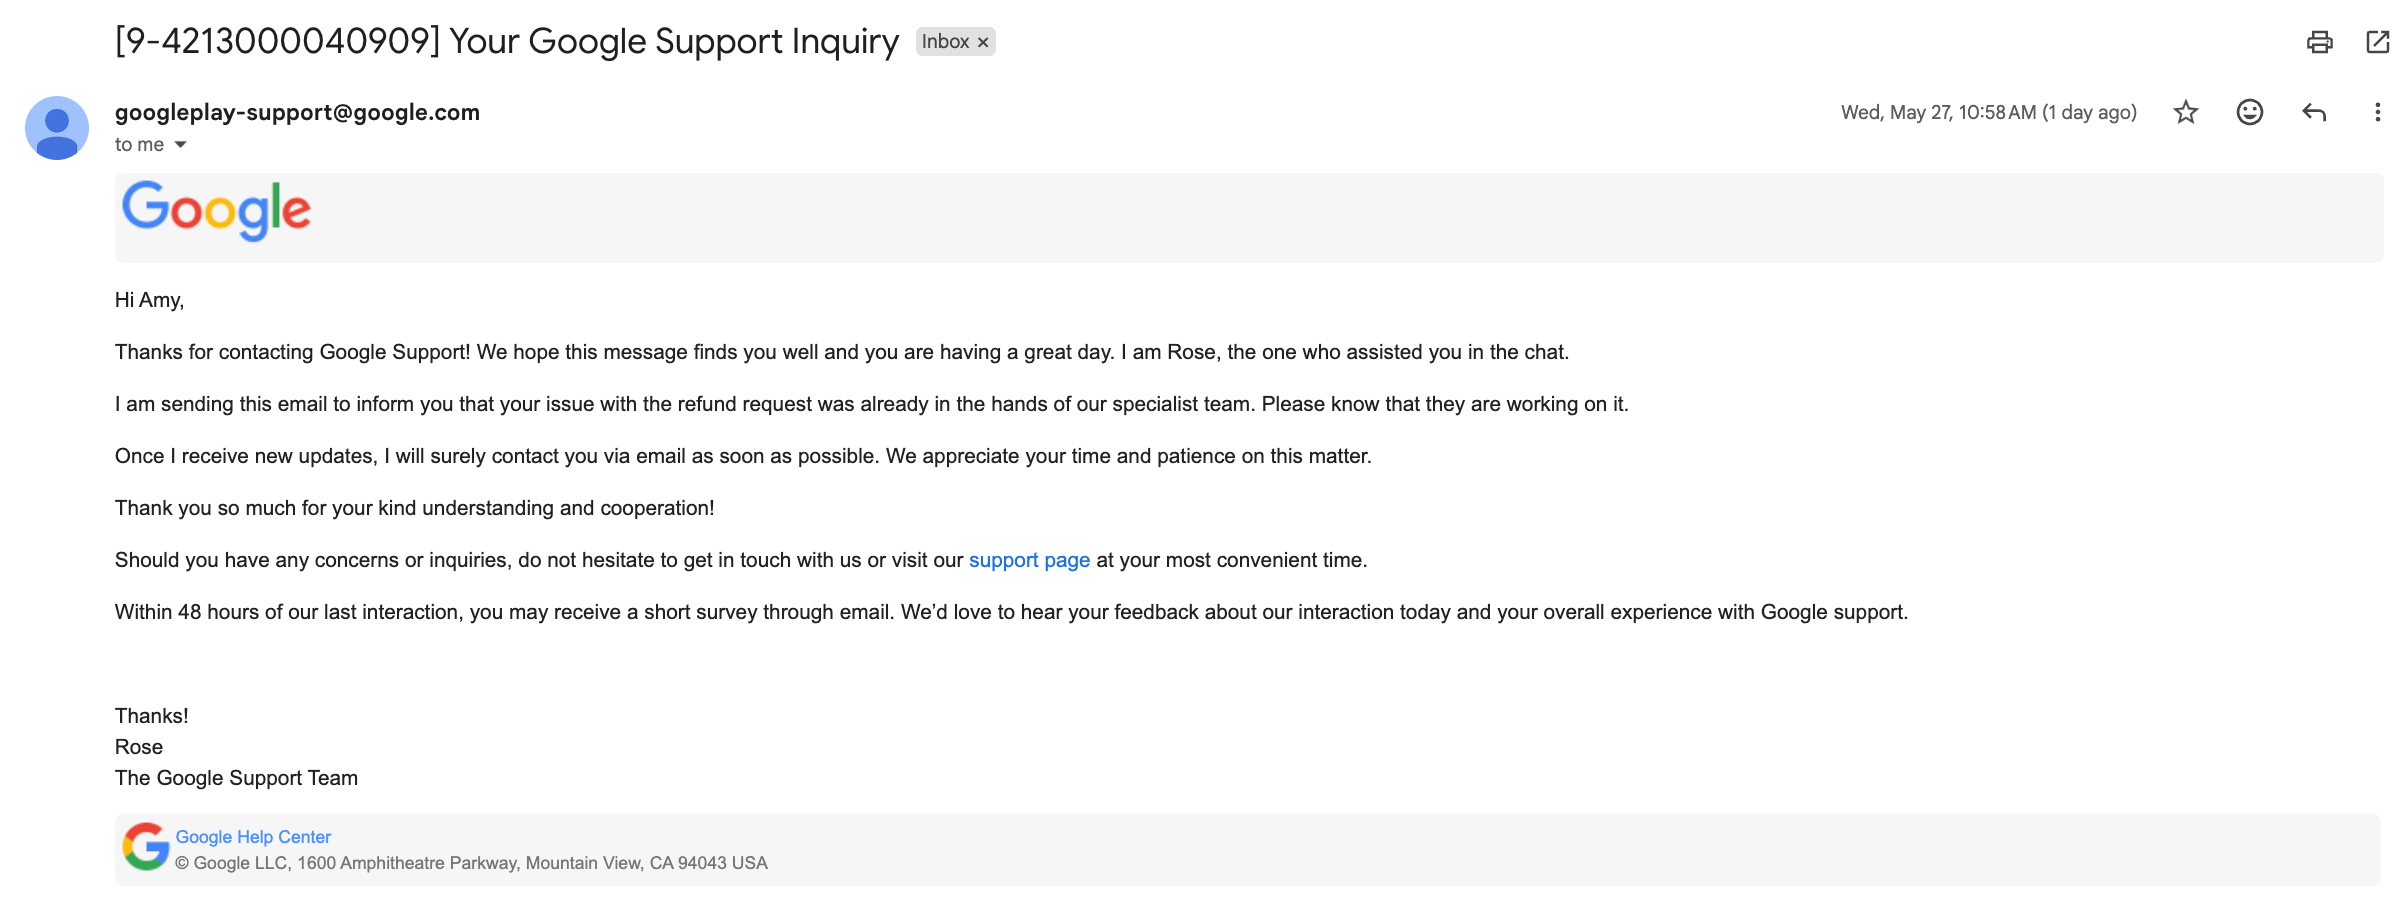Screen dimensions: 2396x902
Task: Expand recipient details next to 'to me'
Action: pyautogui.click(x=181, y=145)
